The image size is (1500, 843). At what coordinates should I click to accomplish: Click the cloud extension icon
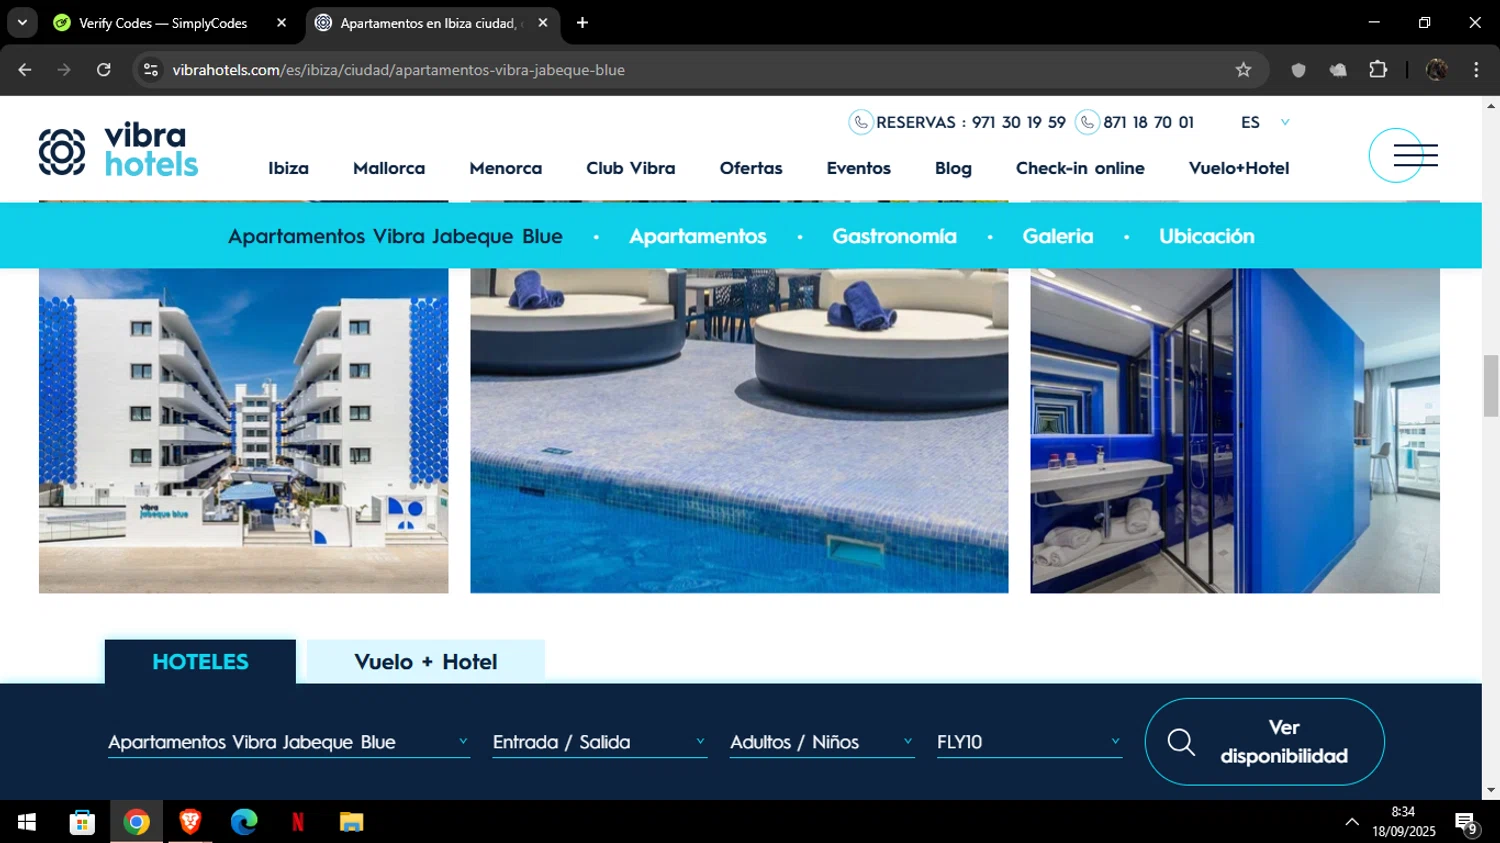click(1338, 70)
